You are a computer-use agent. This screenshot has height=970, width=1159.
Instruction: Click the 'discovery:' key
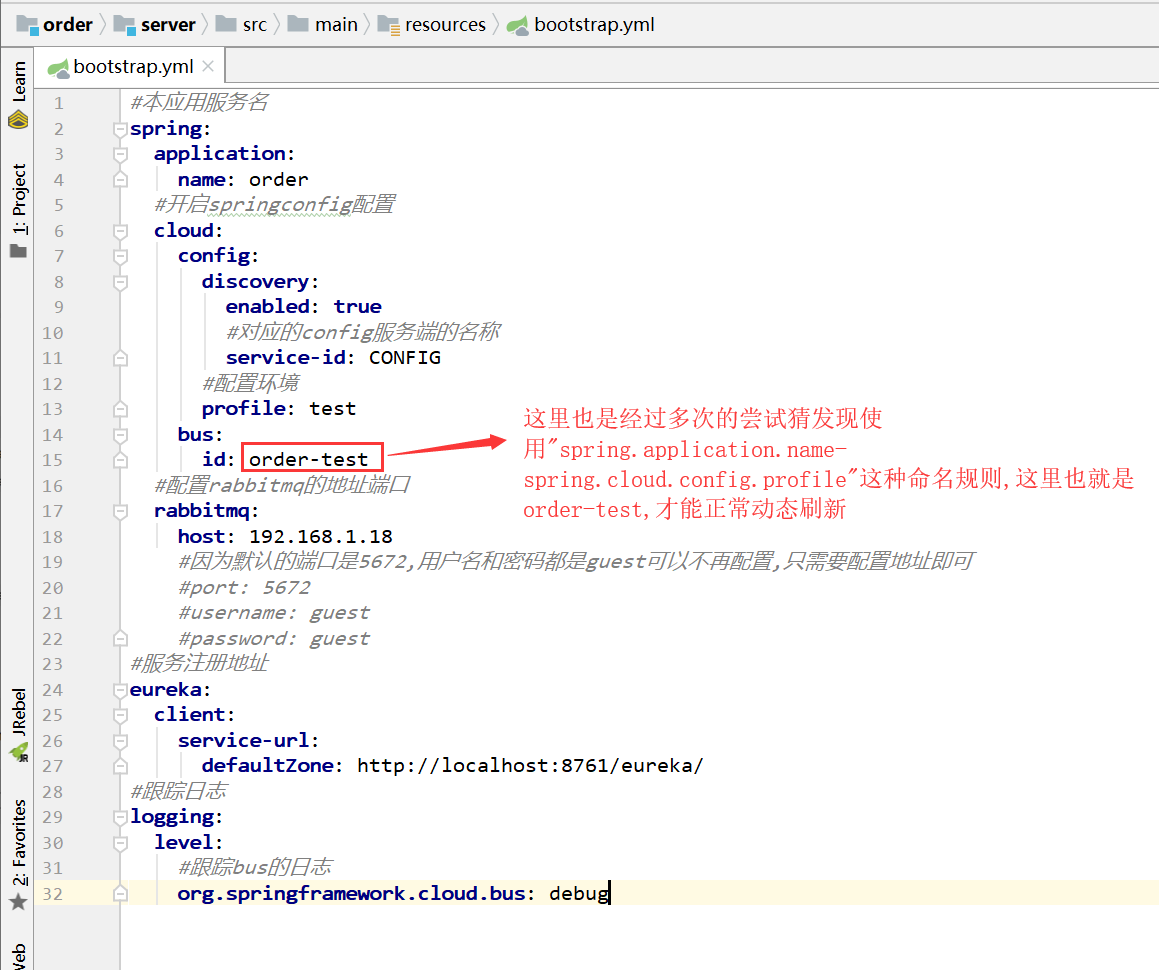click(x=260, y=282)
